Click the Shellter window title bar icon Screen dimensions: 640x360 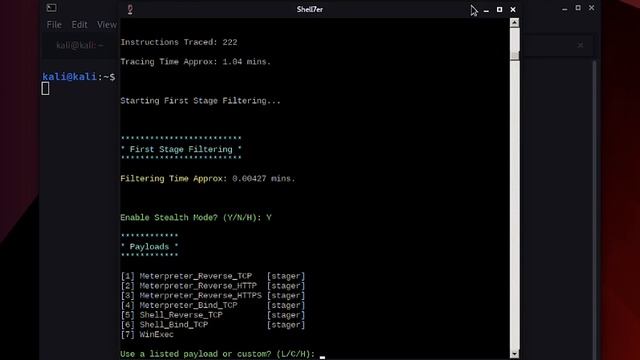tap(130, 9)
